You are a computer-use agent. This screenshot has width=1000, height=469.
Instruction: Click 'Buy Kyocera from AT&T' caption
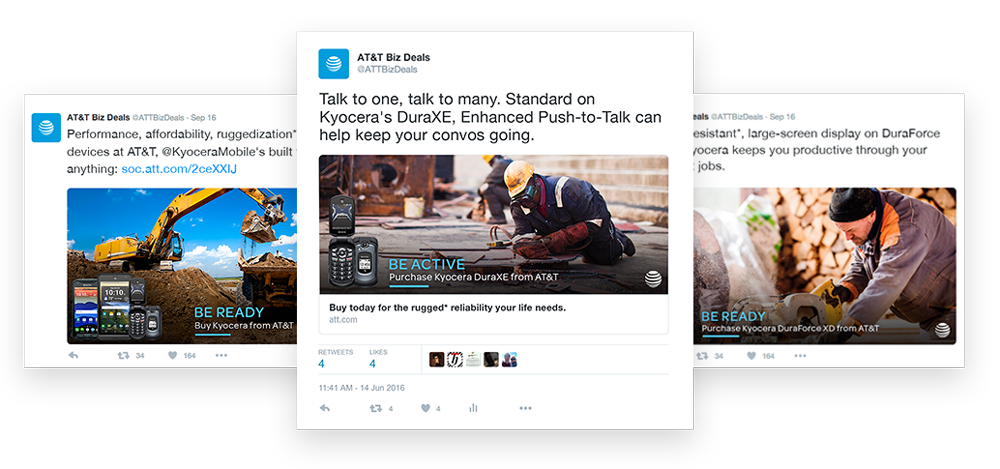click(x=244, y=325)
